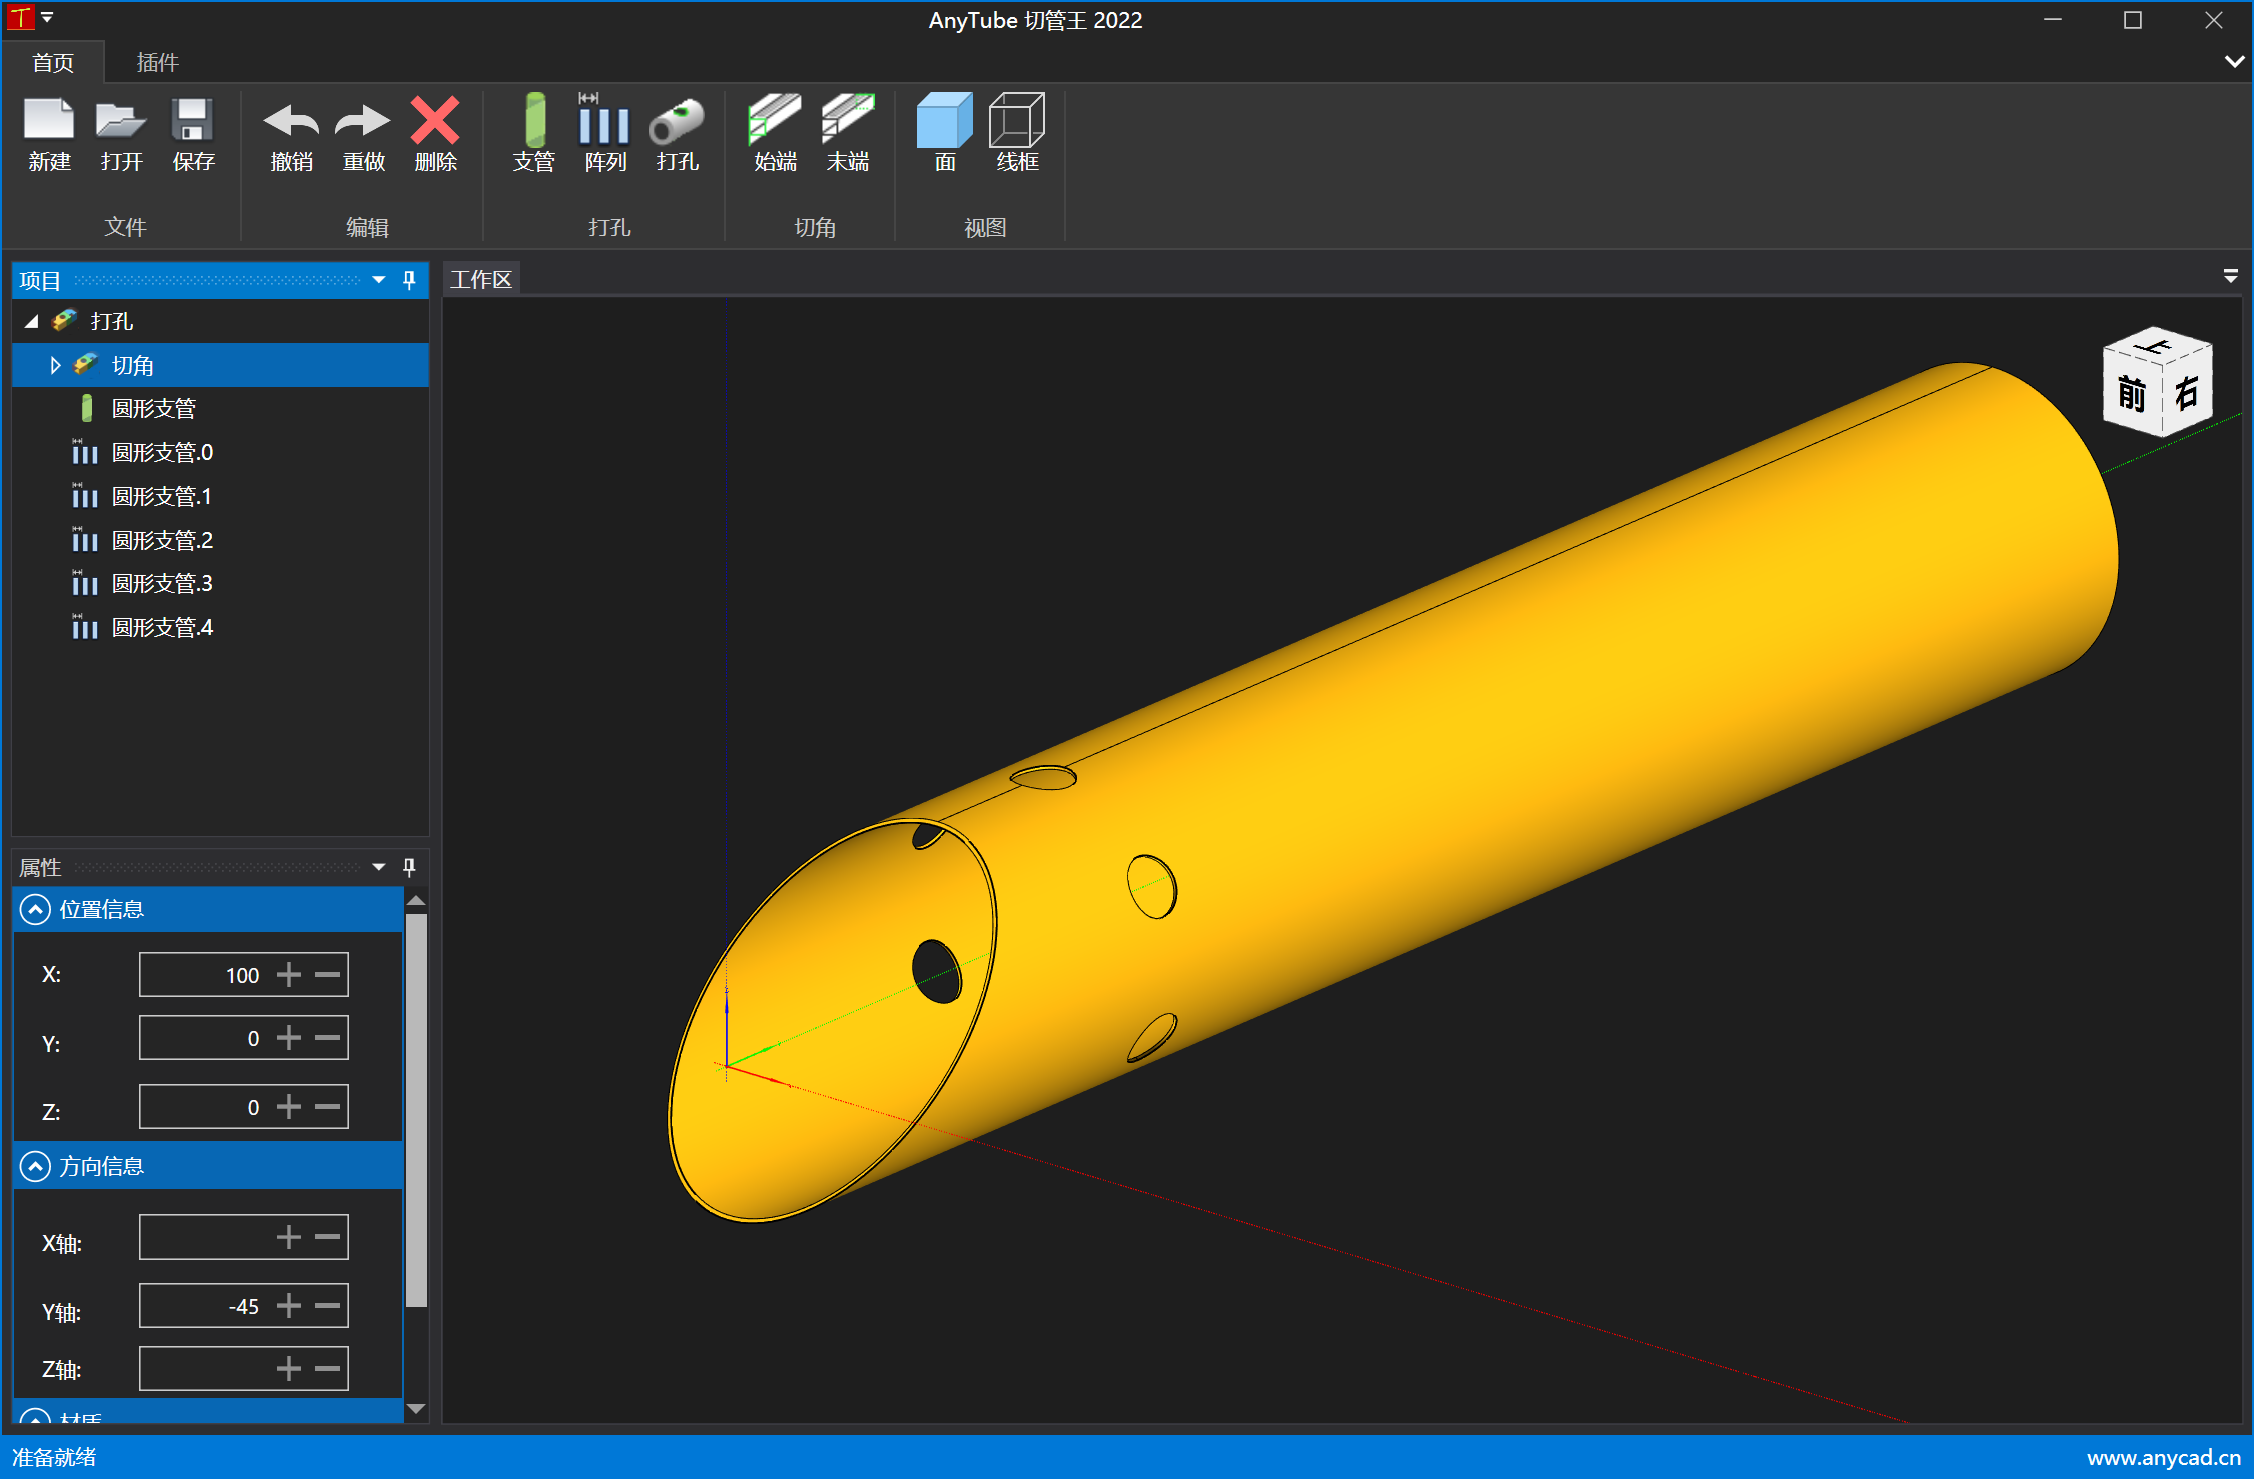Select the 工作区 workspace tab

coord(481,280)
